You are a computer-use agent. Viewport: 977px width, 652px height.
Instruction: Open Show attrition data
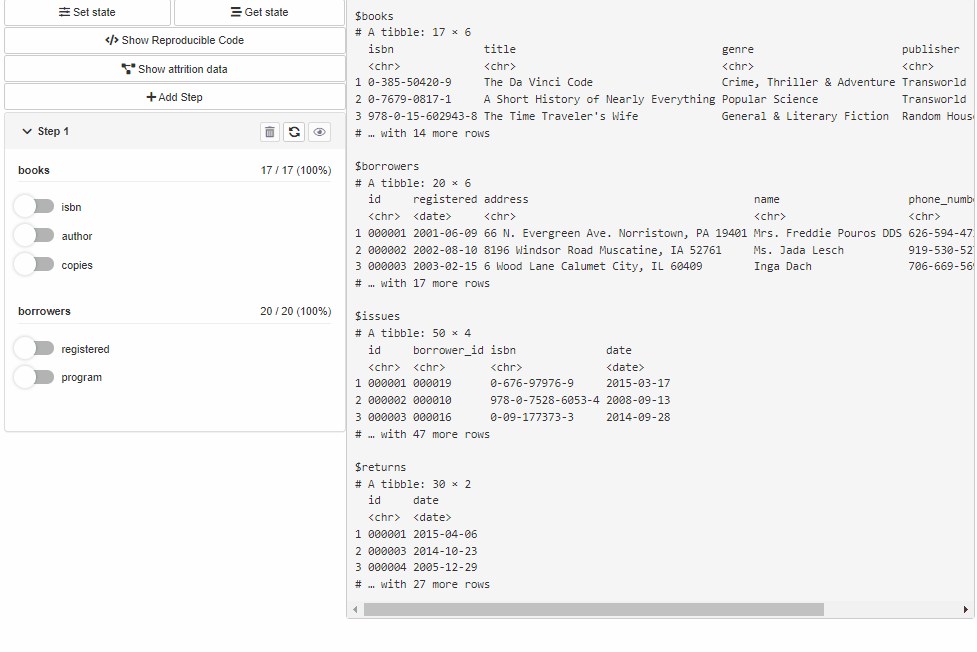coord(175,69)
